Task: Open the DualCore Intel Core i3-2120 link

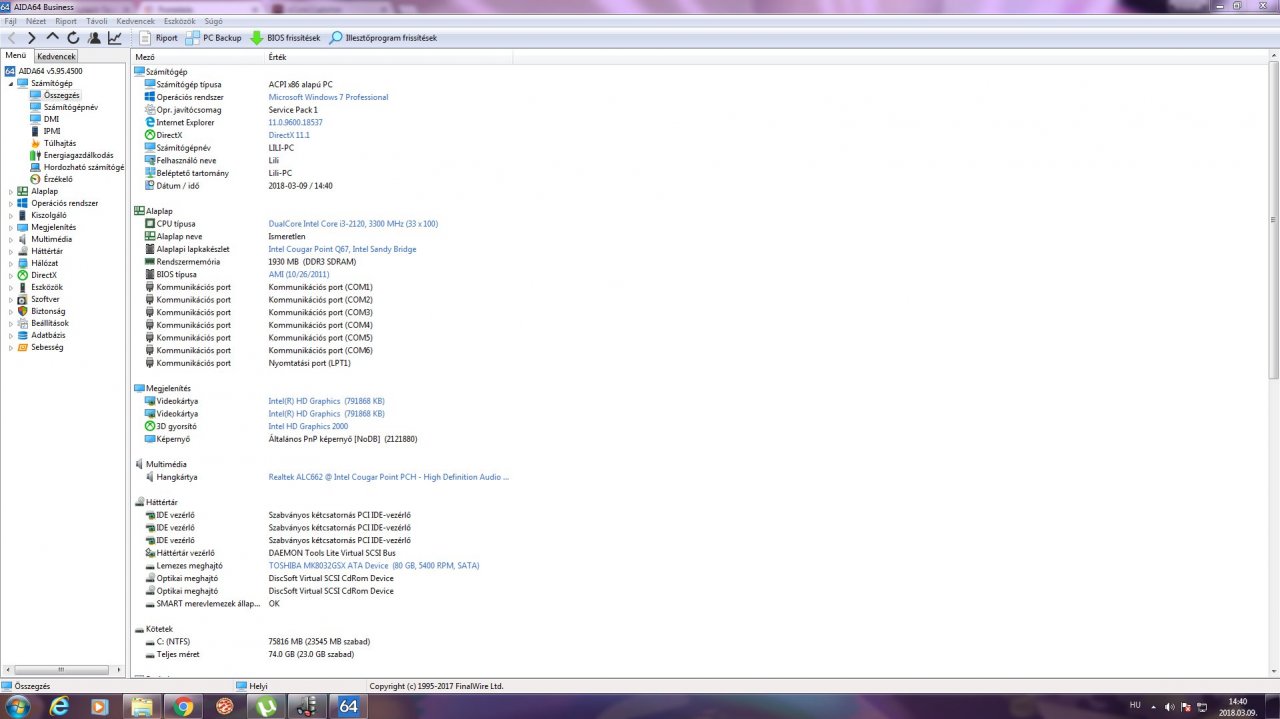Action: 353,224
